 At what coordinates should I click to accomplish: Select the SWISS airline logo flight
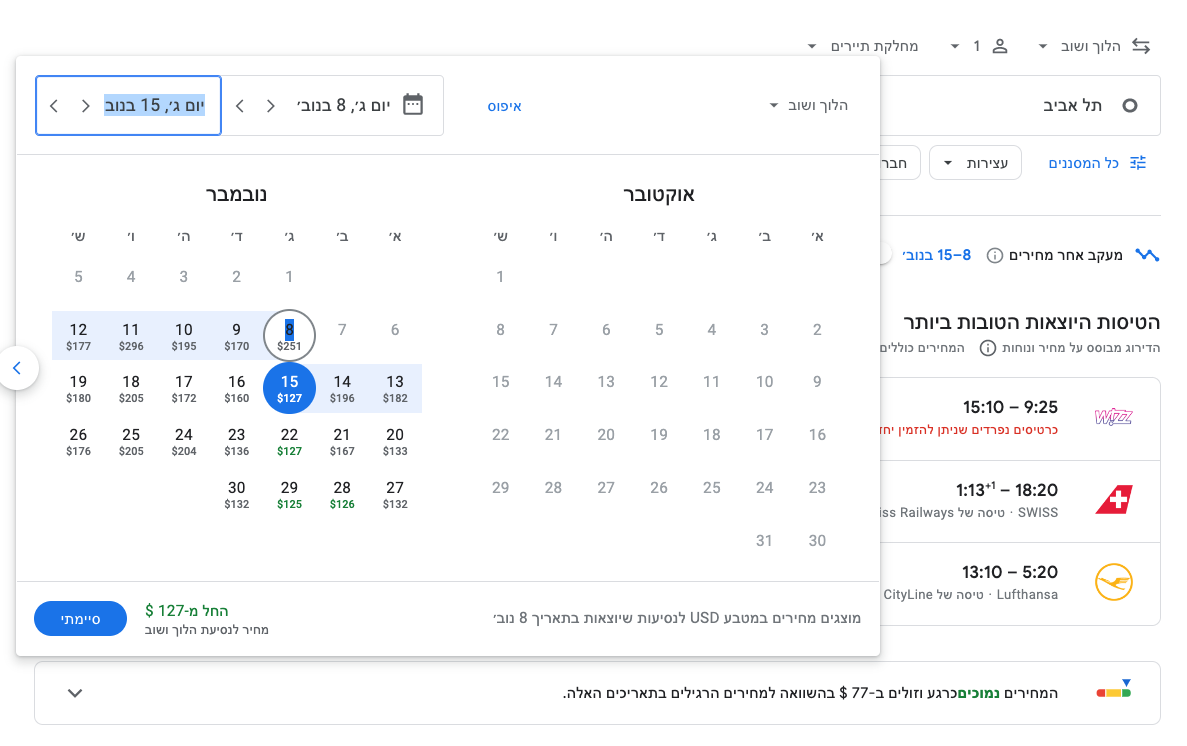[1113, 500]
